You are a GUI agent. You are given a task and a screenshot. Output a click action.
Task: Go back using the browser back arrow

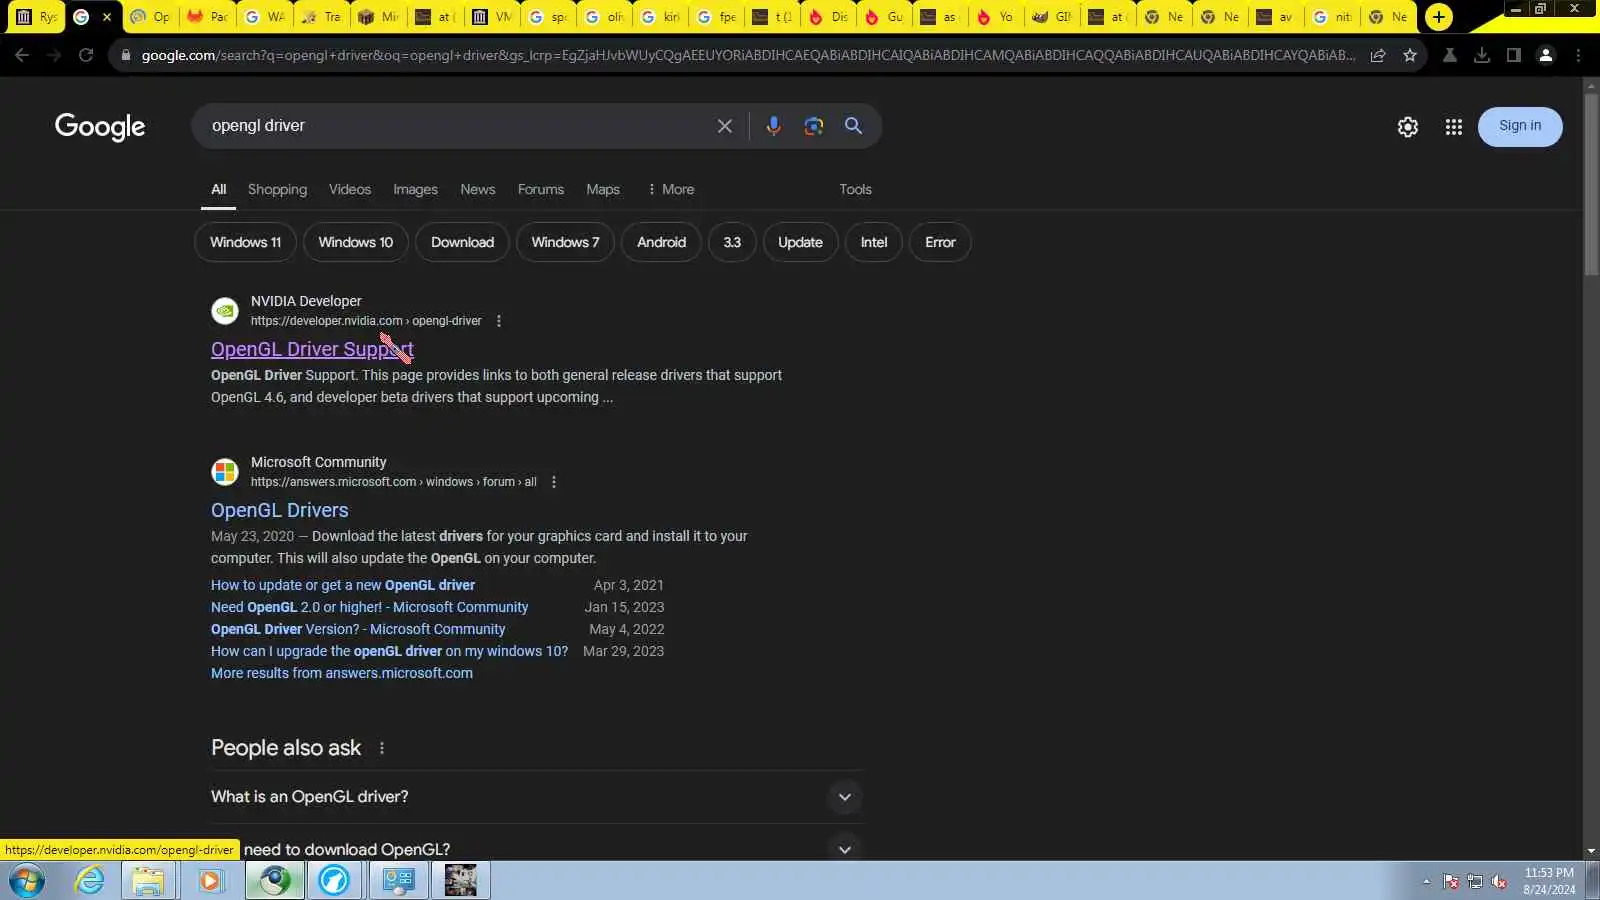coord(22,55)
